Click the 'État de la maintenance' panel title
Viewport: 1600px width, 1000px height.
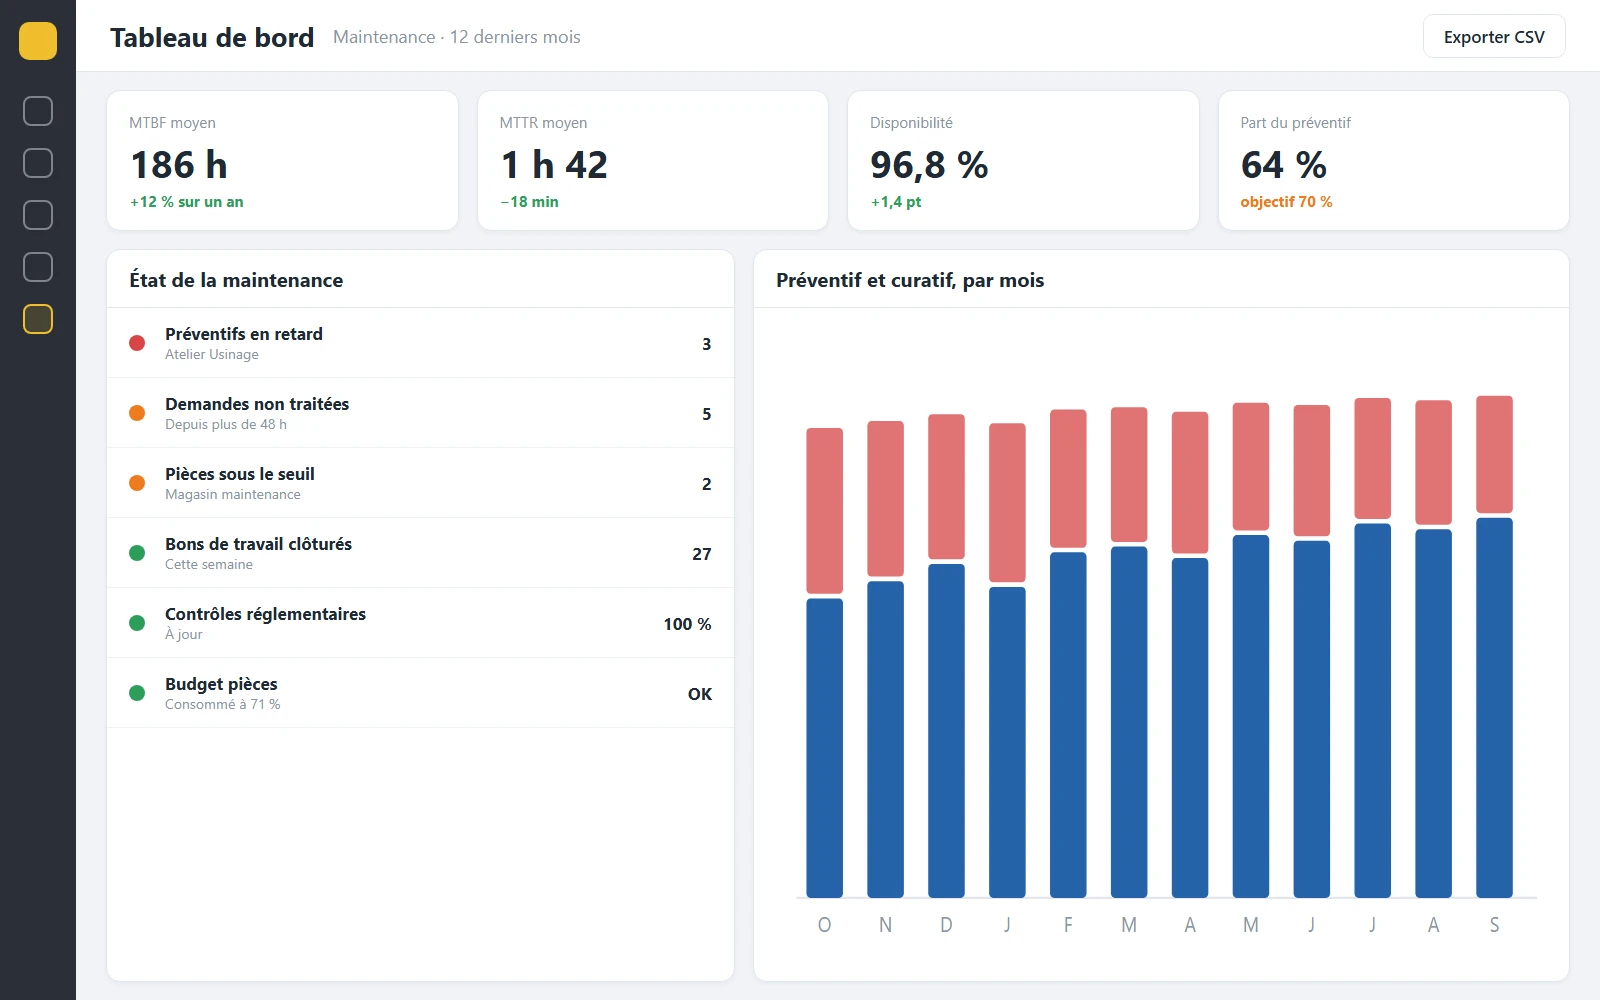pyautogui.click(x=236, y=281)
